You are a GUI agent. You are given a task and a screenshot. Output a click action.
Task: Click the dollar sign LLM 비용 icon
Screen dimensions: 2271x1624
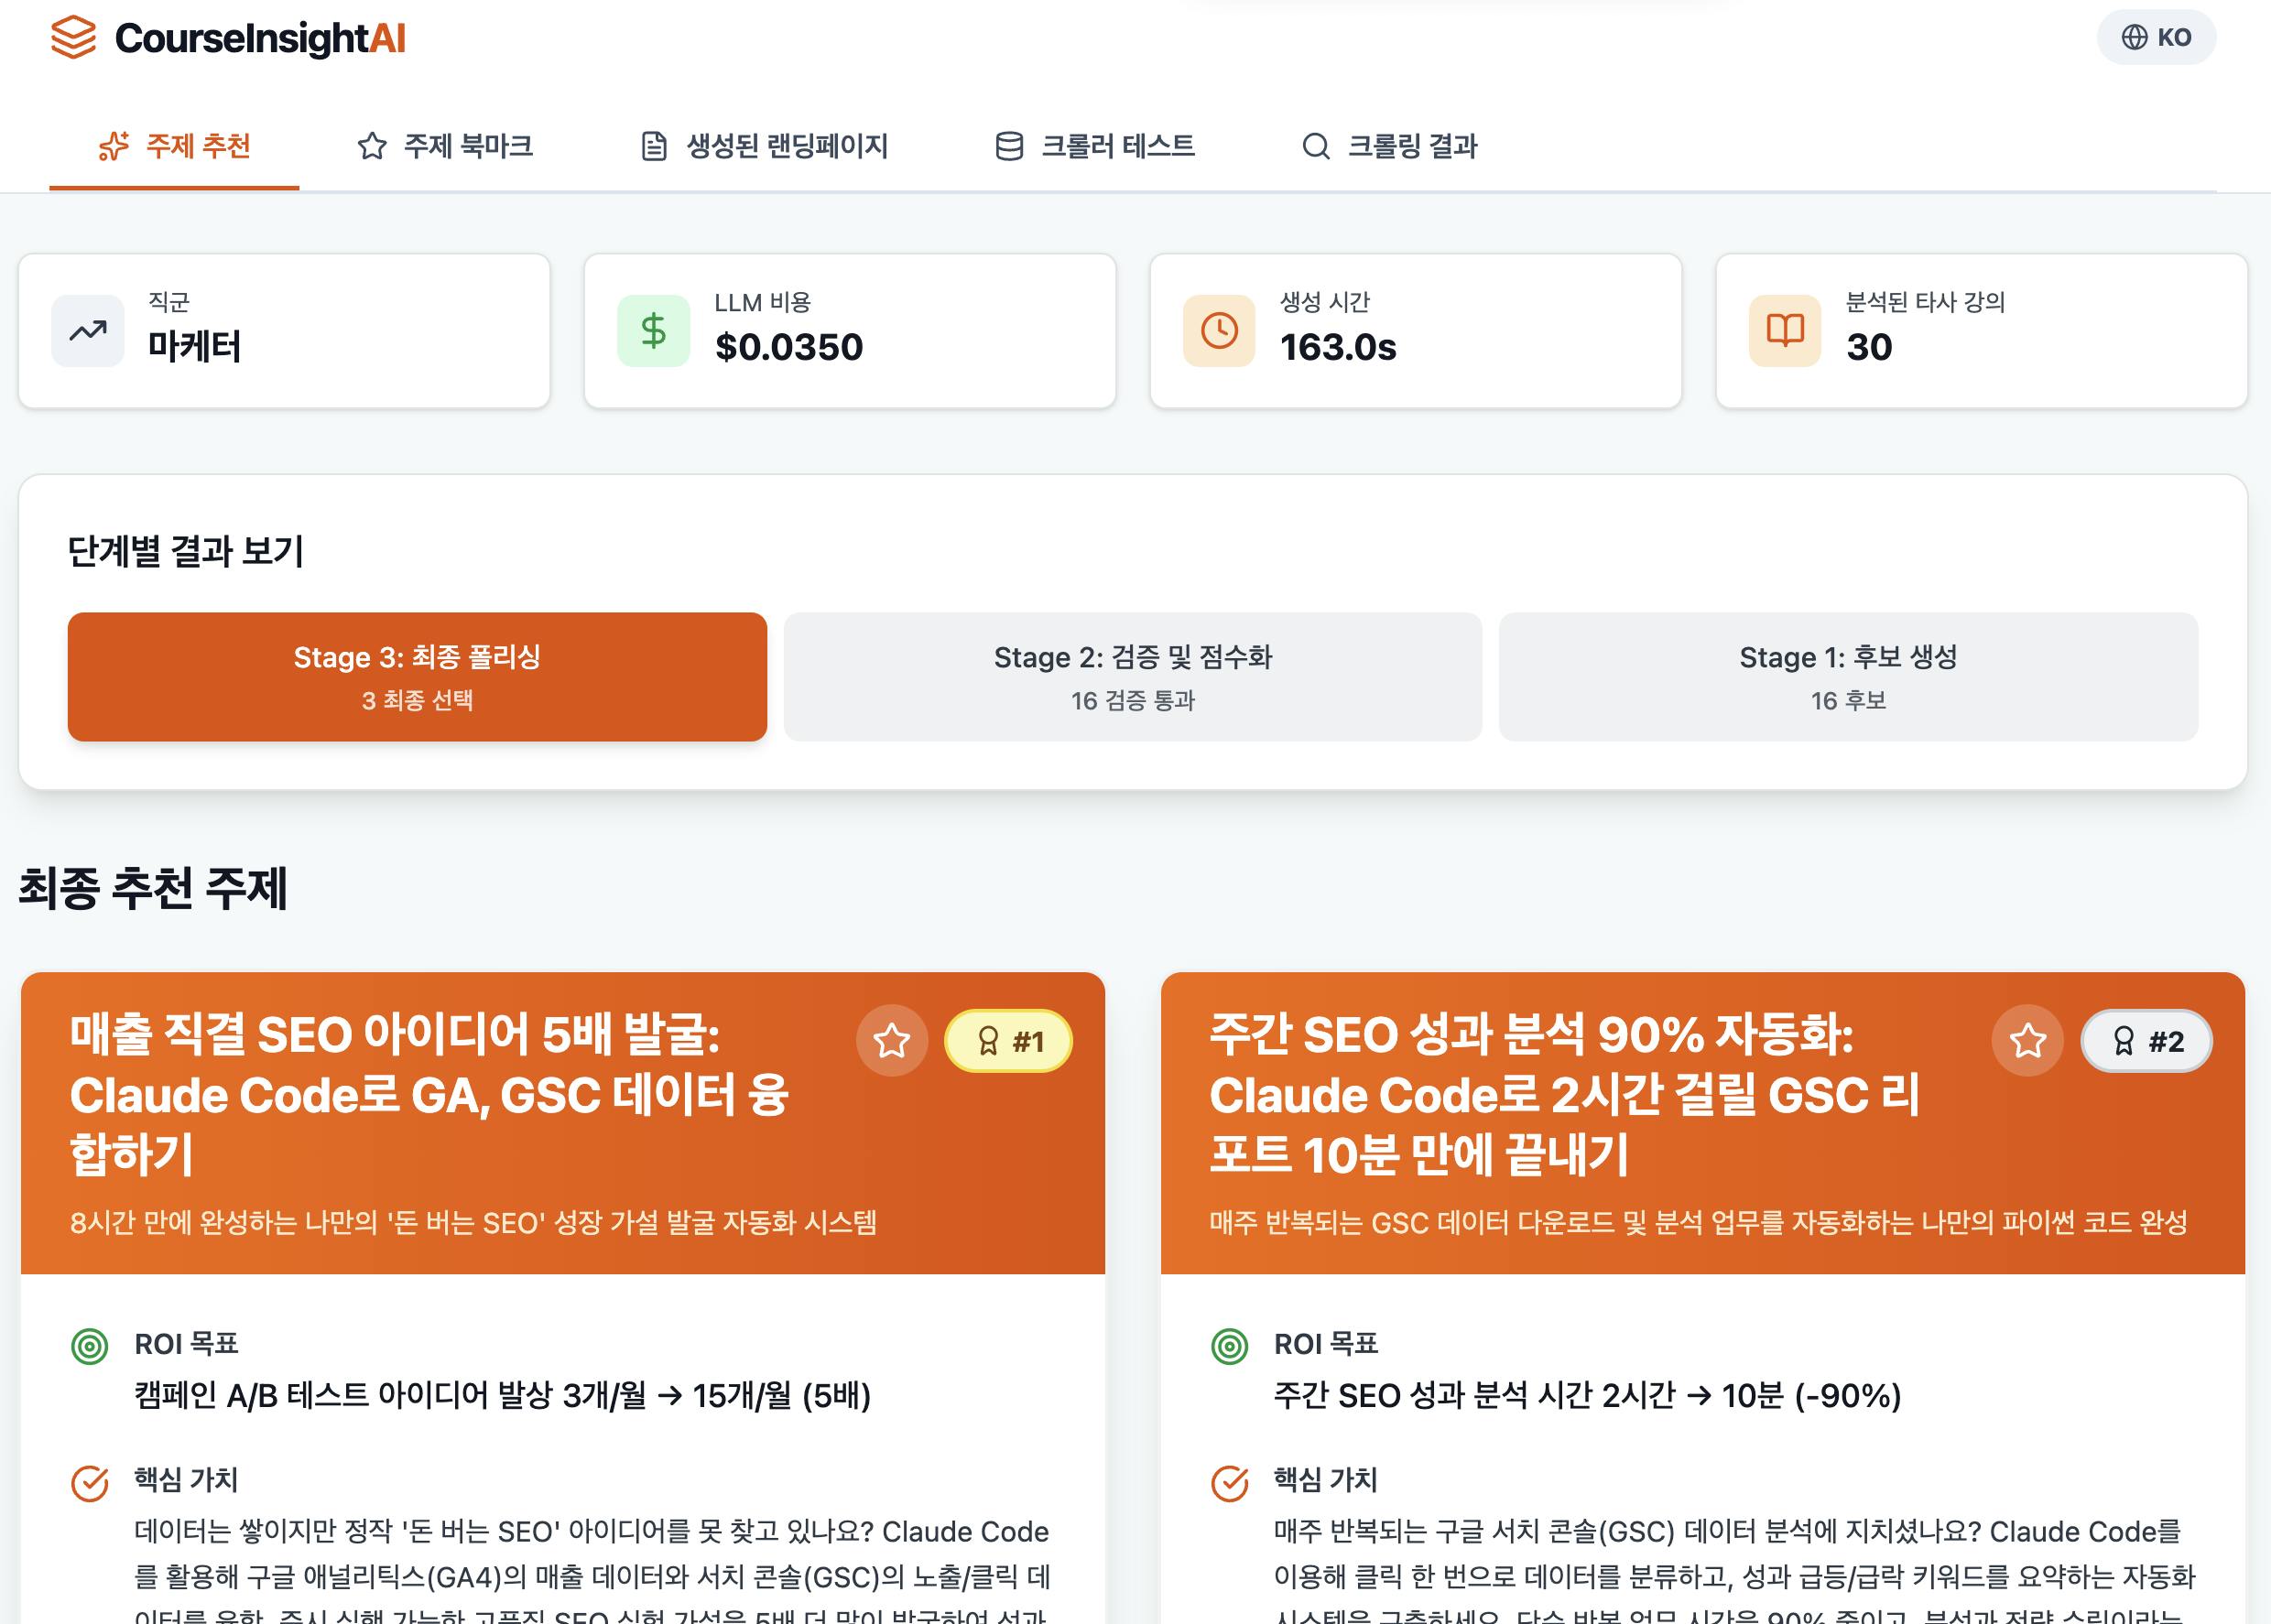[653, 331]
